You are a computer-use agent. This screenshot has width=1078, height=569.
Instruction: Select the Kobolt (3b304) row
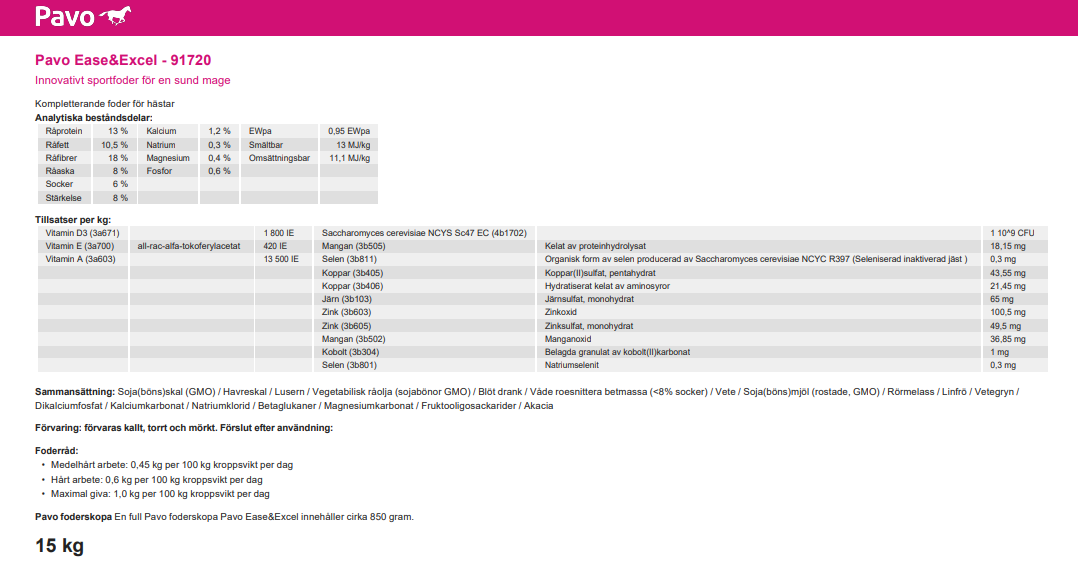click(x=350, y=352)
